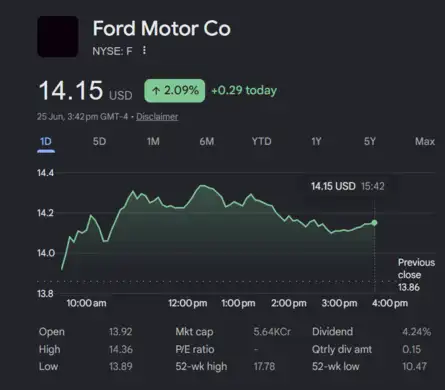
Task: Click the Dividend yield 4.24% figure
Action: (416, 332)
